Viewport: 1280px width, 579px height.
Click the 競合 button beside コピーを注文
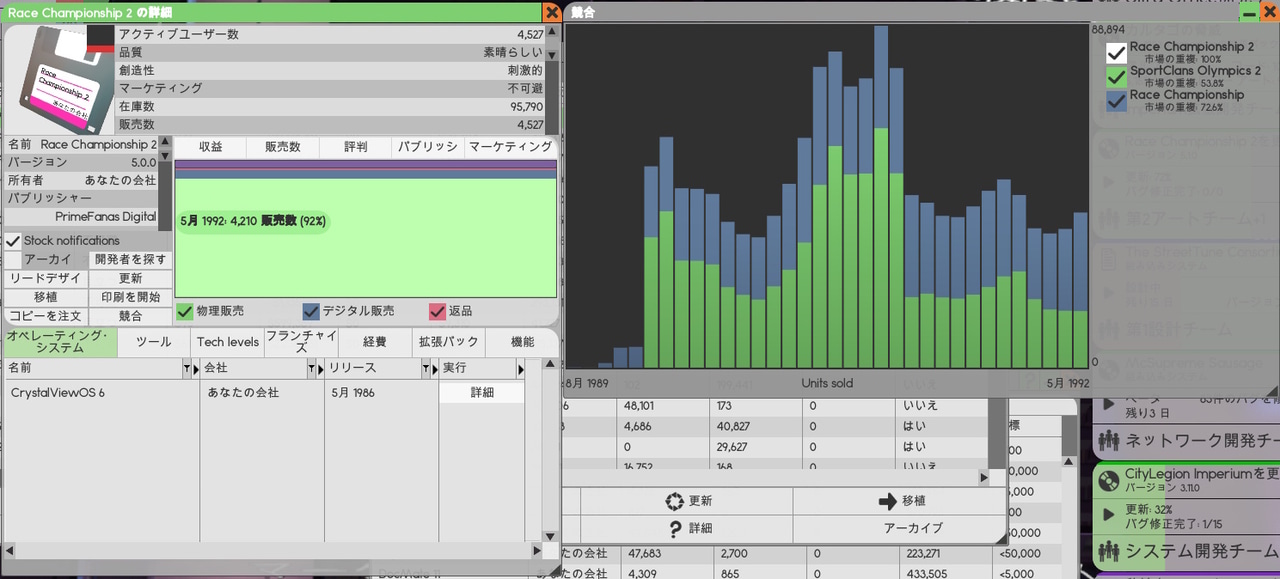point(130,317)
